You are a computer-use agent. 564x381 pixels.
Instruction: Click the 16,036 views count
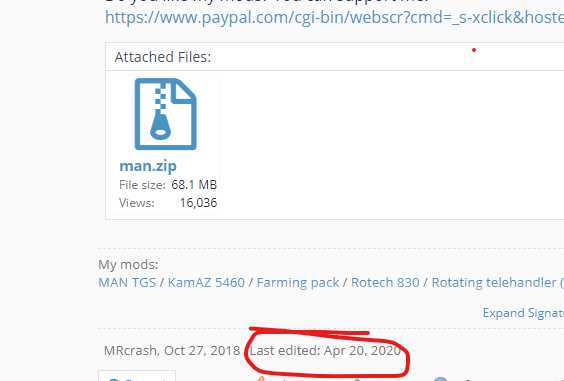point(198,203)
